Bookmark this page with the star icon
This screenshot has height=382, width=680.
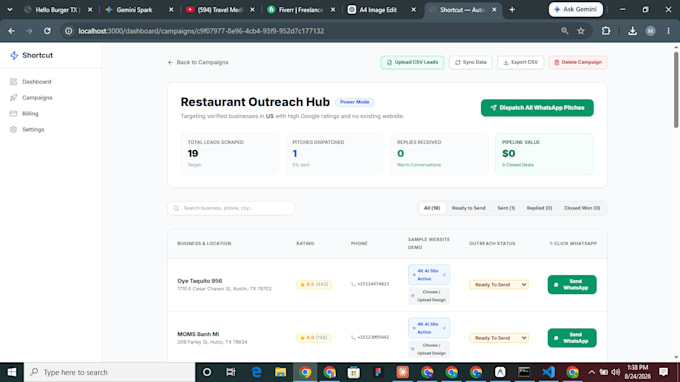point(581,31)
